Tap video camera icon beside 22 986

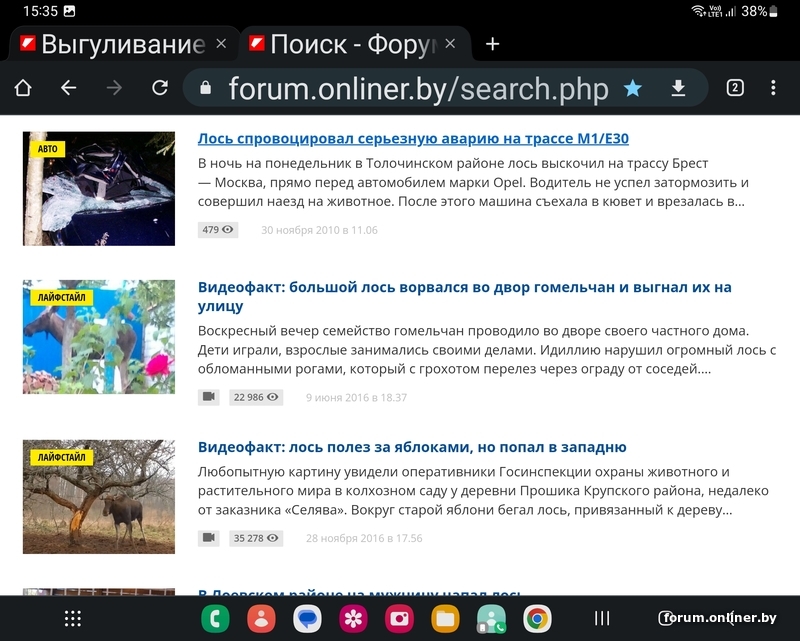[209, 397]
